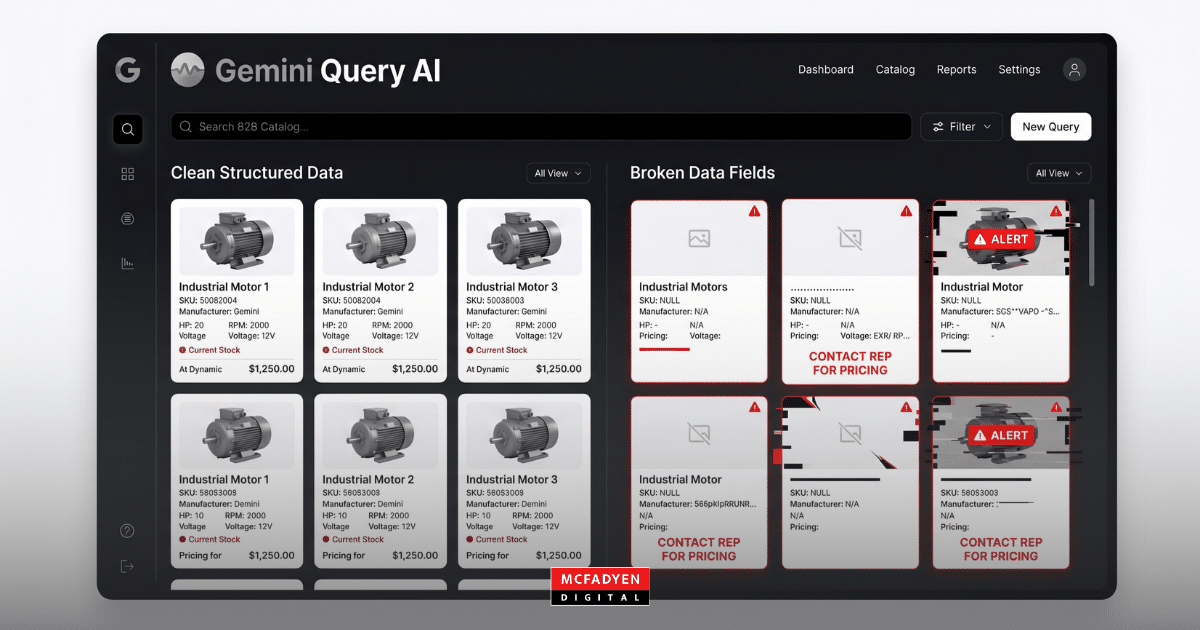Open the user profile avatar

(x=1074, y=70)
